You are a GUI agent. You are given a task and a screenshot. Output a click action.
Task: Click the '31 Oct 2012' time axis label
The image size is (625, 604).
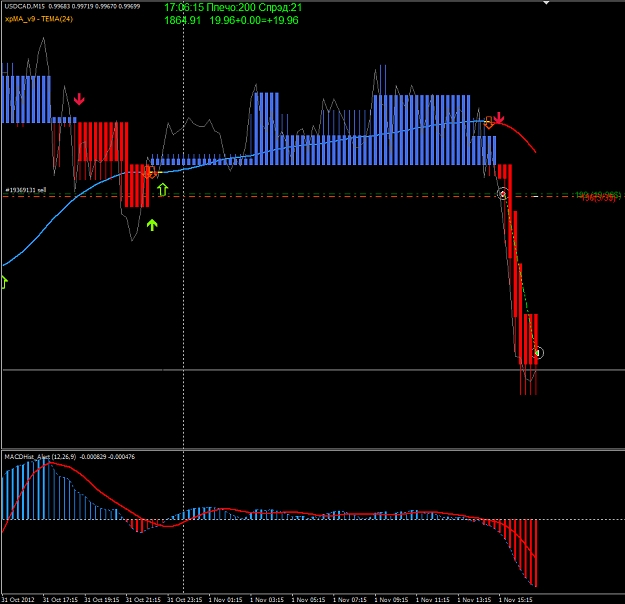coord(18,600)
